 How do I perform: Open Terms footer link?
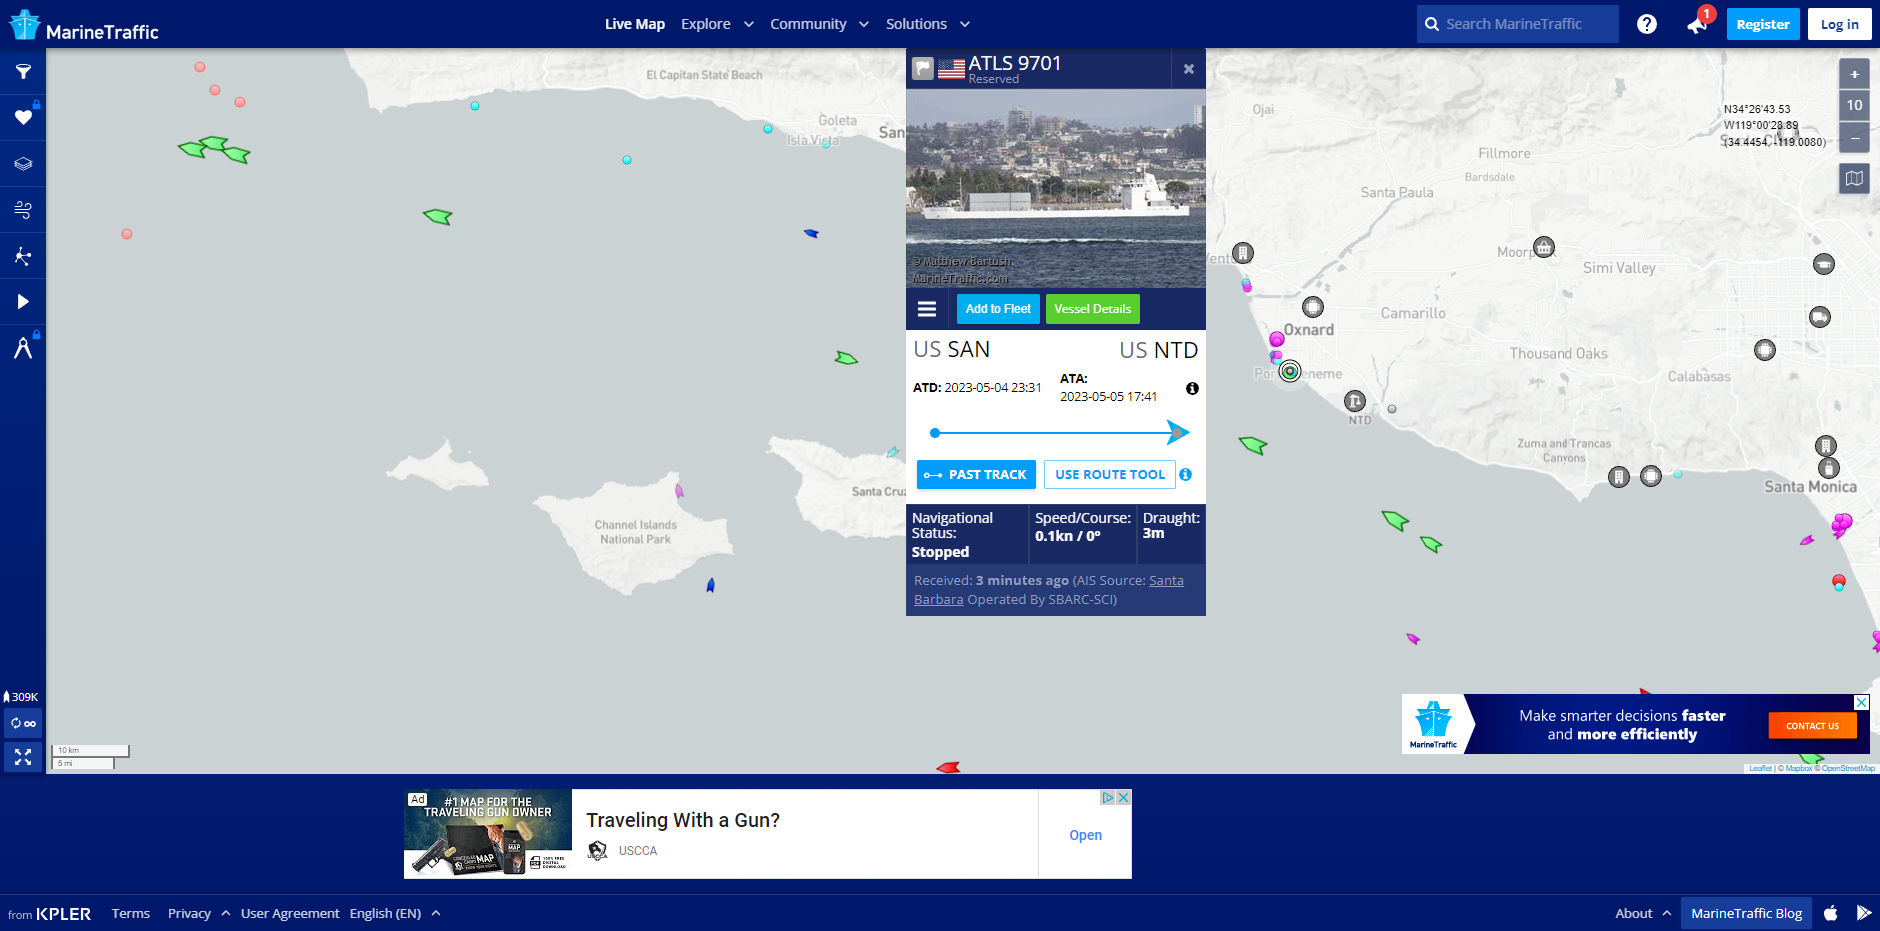tap(131, 913)
